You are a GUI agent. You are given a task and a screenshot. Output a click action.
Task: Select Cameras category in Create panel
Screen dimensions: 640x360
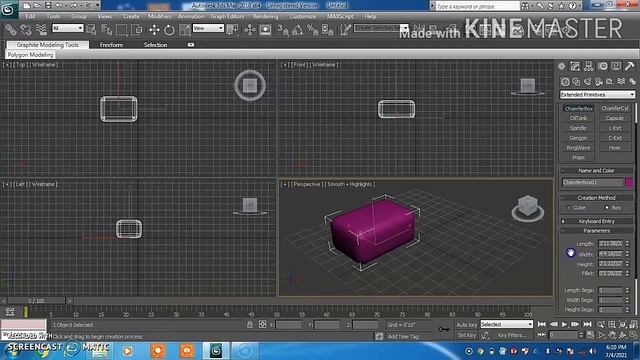(x=599, y=82)
